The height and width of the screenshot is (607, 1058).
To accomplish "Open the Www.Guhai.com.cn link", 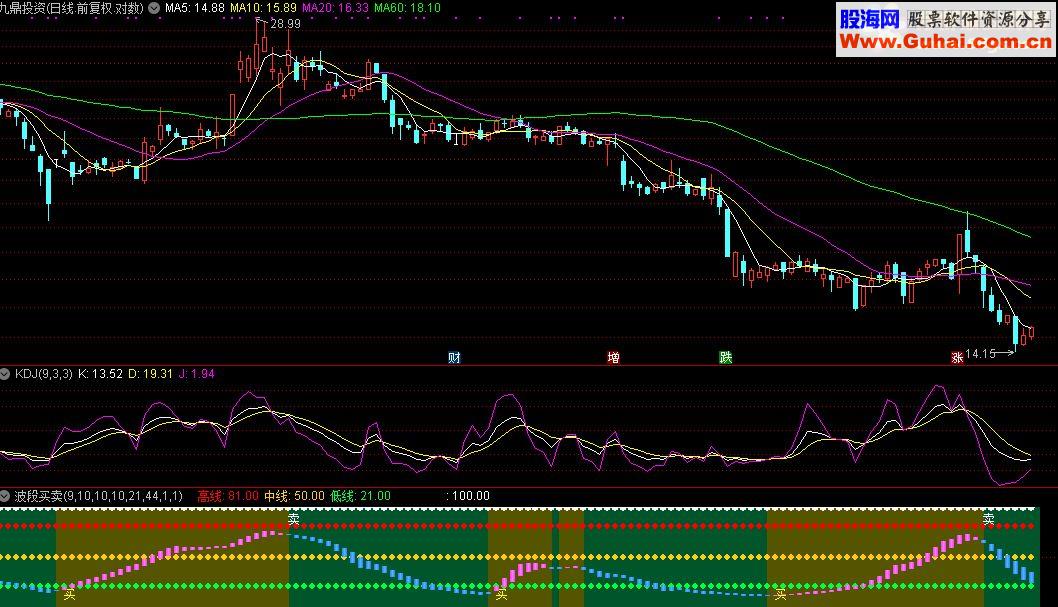I will pos(945,42).
